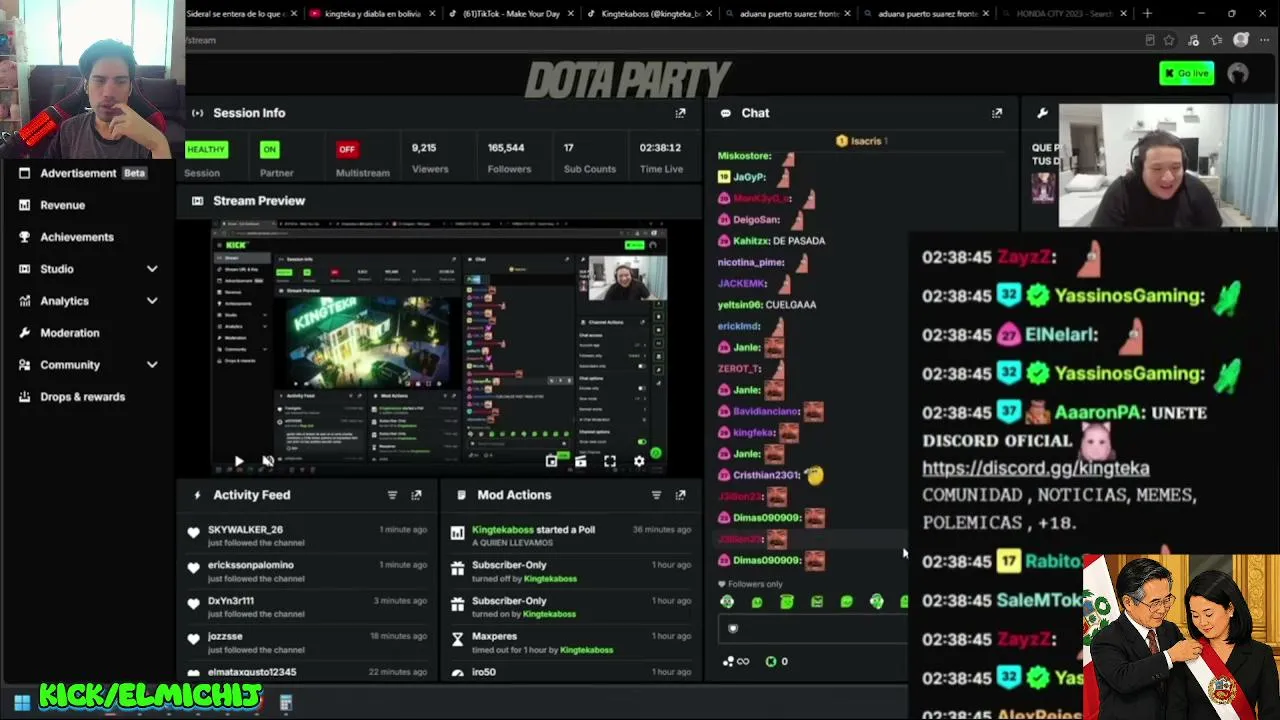Image resolution: width=1280 pixels, height=720 pixels.
Task: Click the channel points infinity icon
Action: point(735,661)
